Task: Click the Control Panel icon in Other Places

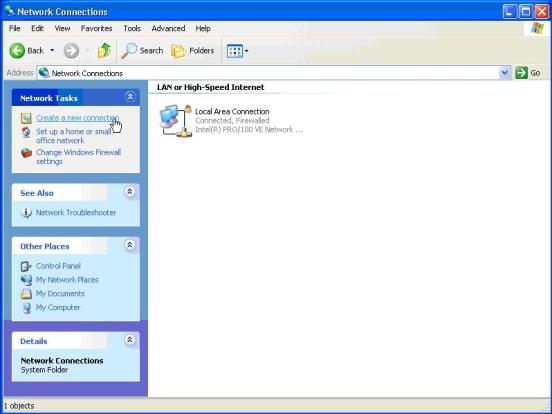Action: pos(26,266)
